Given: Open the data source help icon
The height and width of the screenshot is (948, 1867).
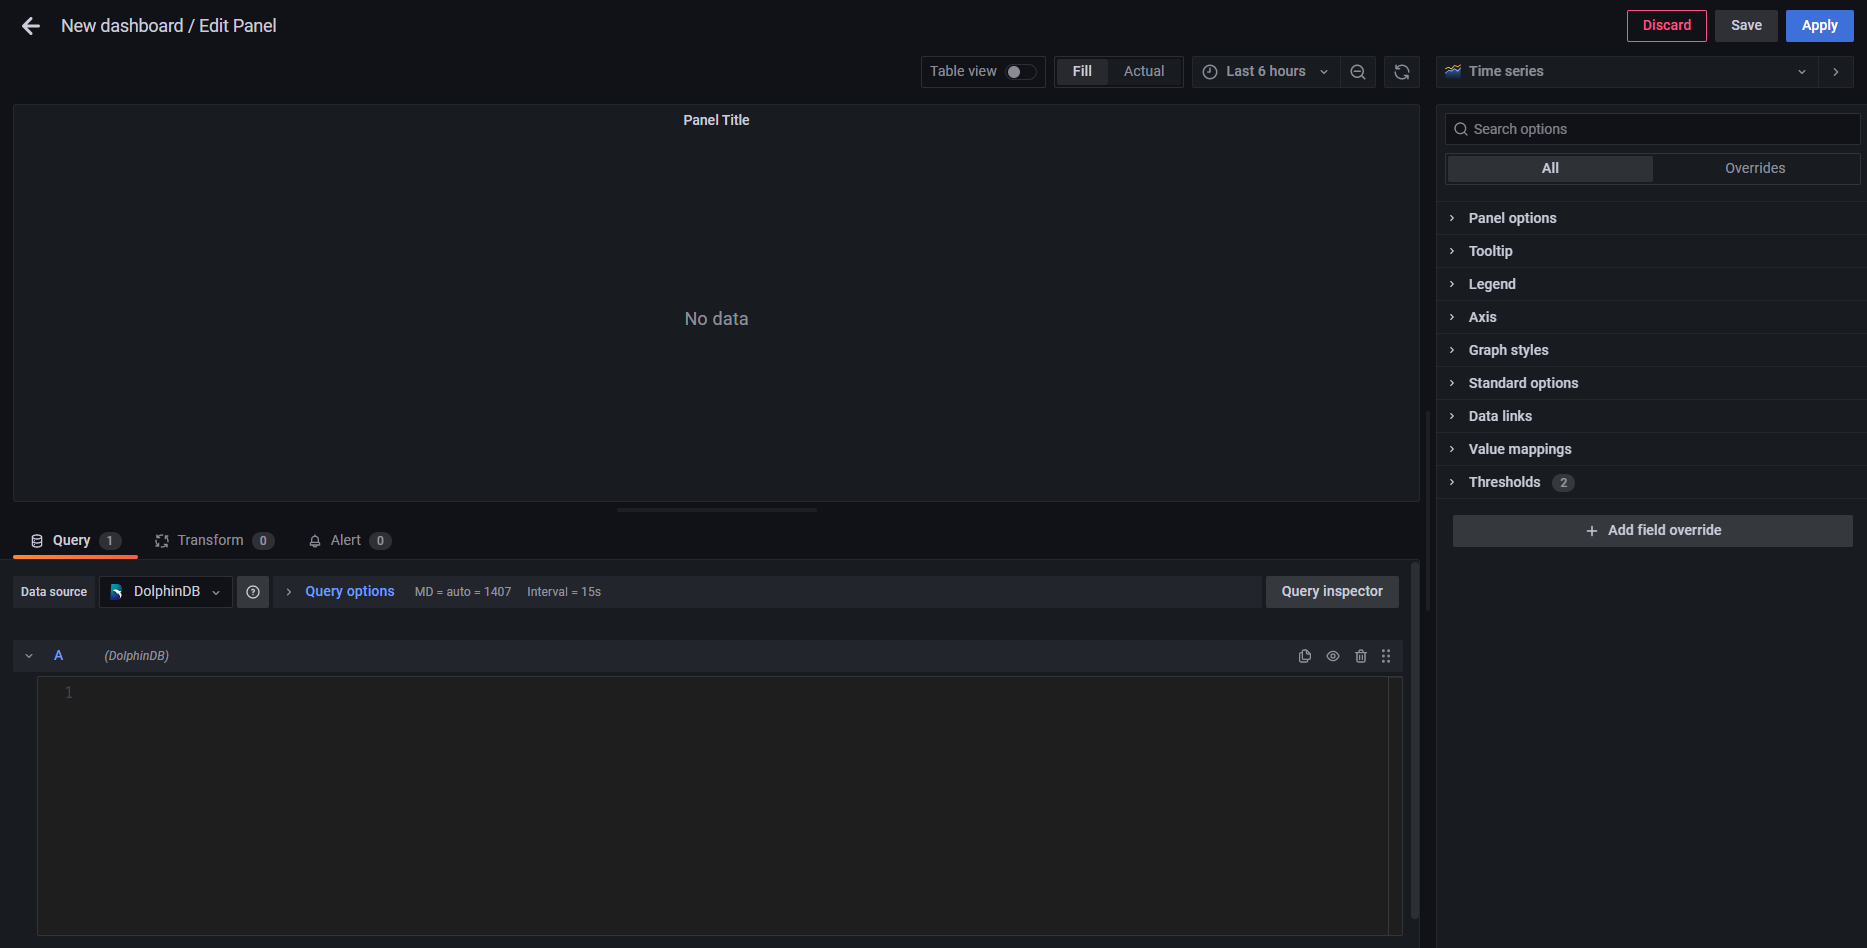Looking at the screenshot, I should click(253, 592).
